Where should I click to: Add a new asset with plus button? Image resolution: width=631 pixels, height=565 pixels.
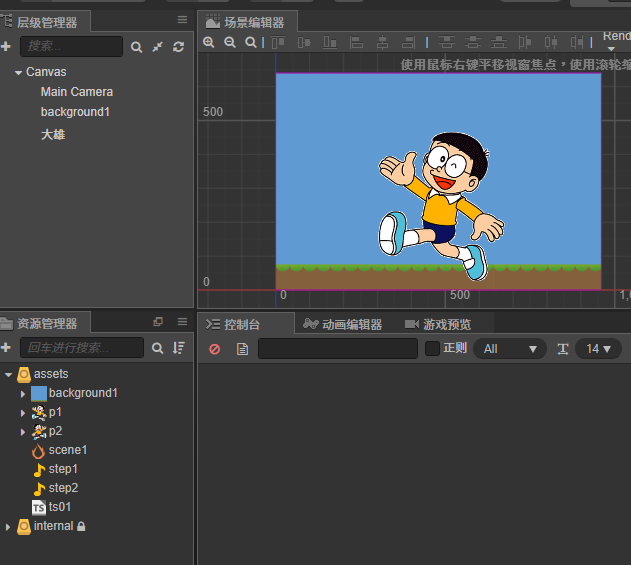click(6, 347)
